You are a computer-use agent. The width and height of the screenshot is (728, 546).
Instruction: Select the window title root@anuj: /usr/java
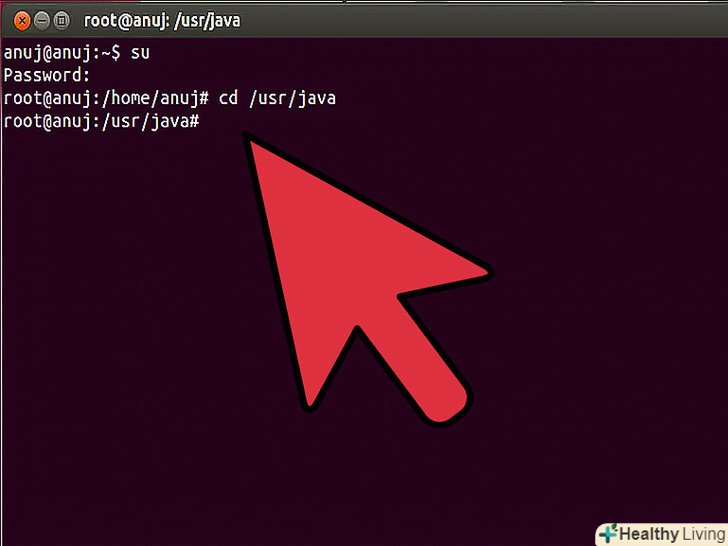pos(162,21)
